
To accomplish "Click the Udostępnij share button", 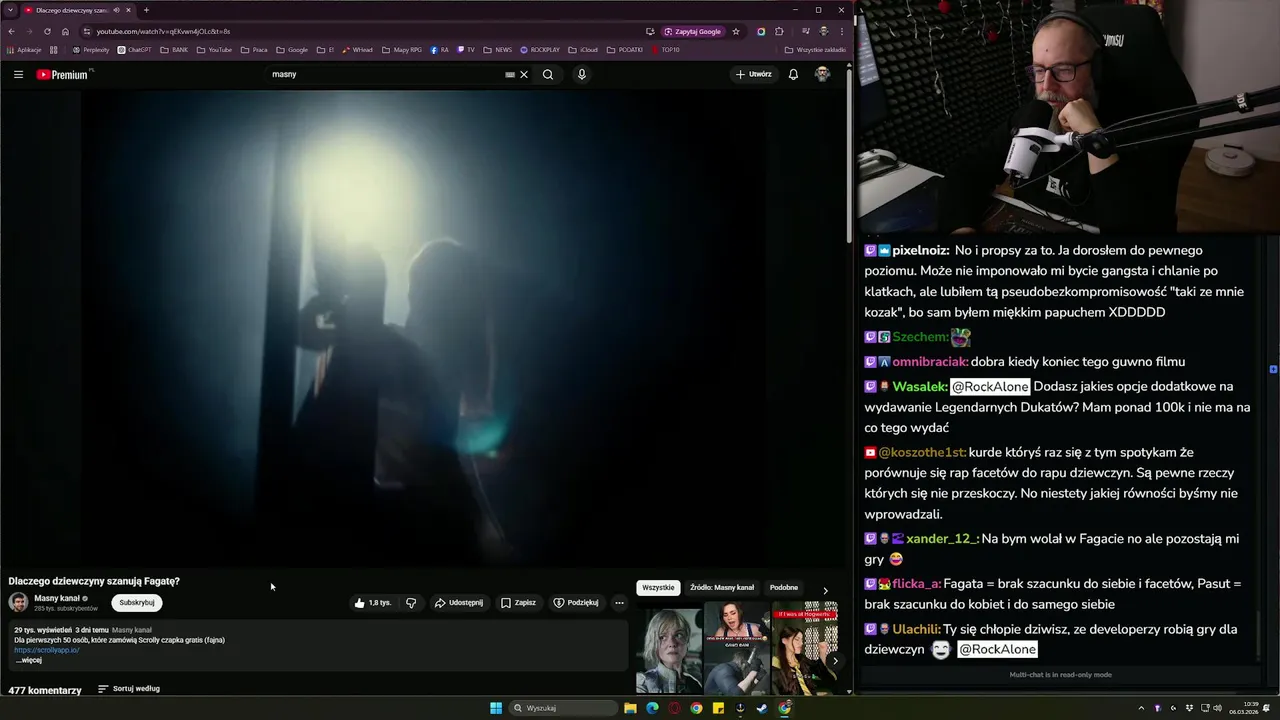I will click(x=459, y=603).
